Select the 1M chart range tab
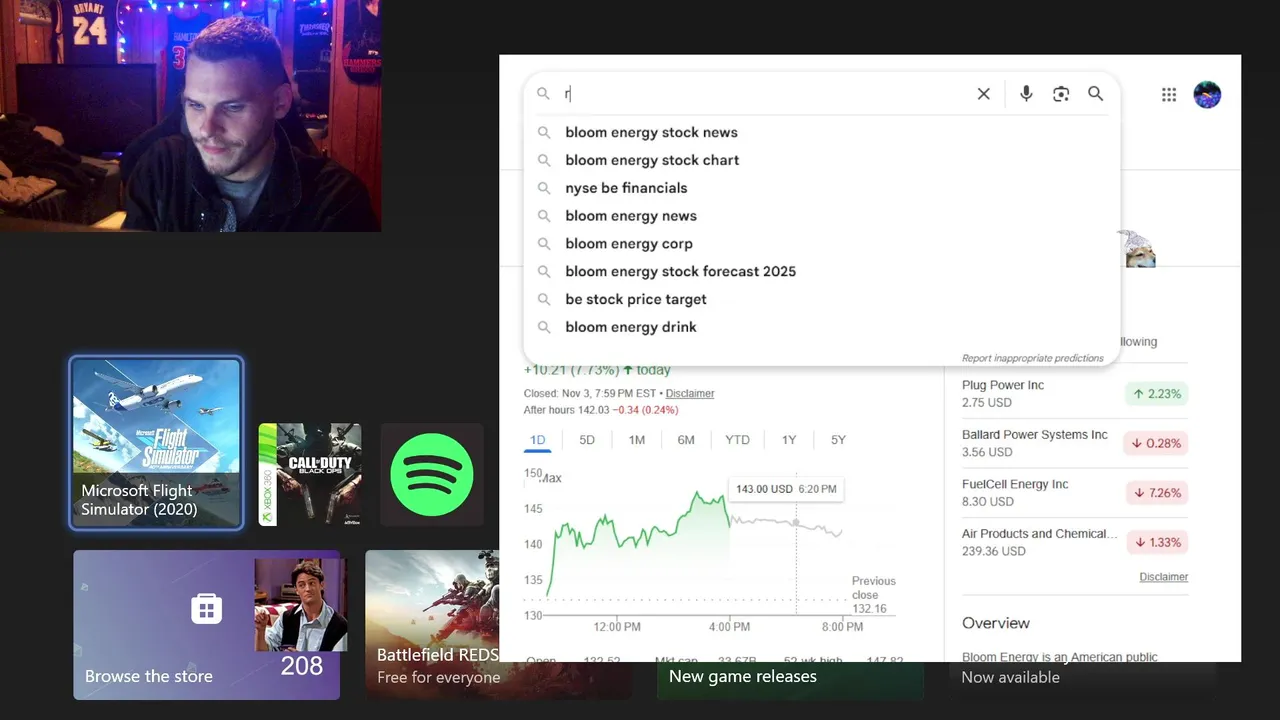The width and height of the screenshot is (1280, 720). coord(637,440)
